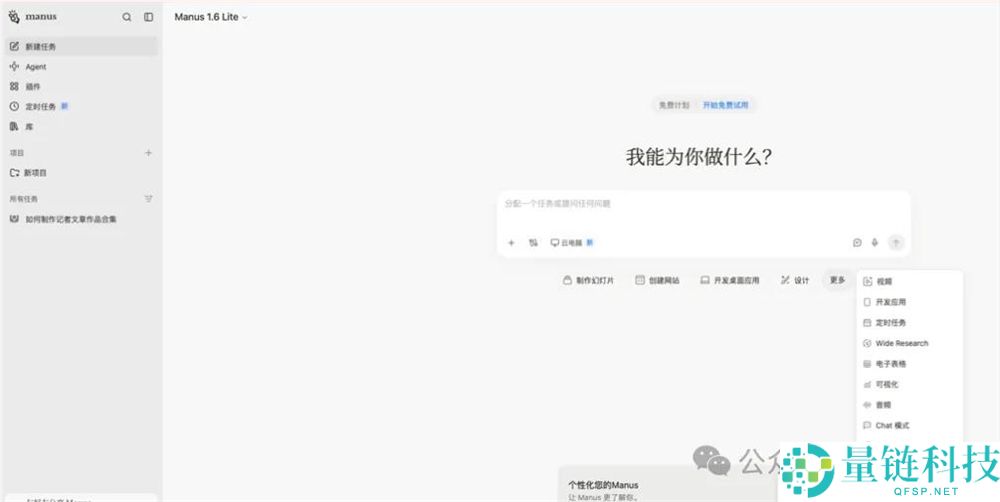Toggle the 更多 more options button
The width and height of the screenshot is (1000, 502).
click(837, 280)
